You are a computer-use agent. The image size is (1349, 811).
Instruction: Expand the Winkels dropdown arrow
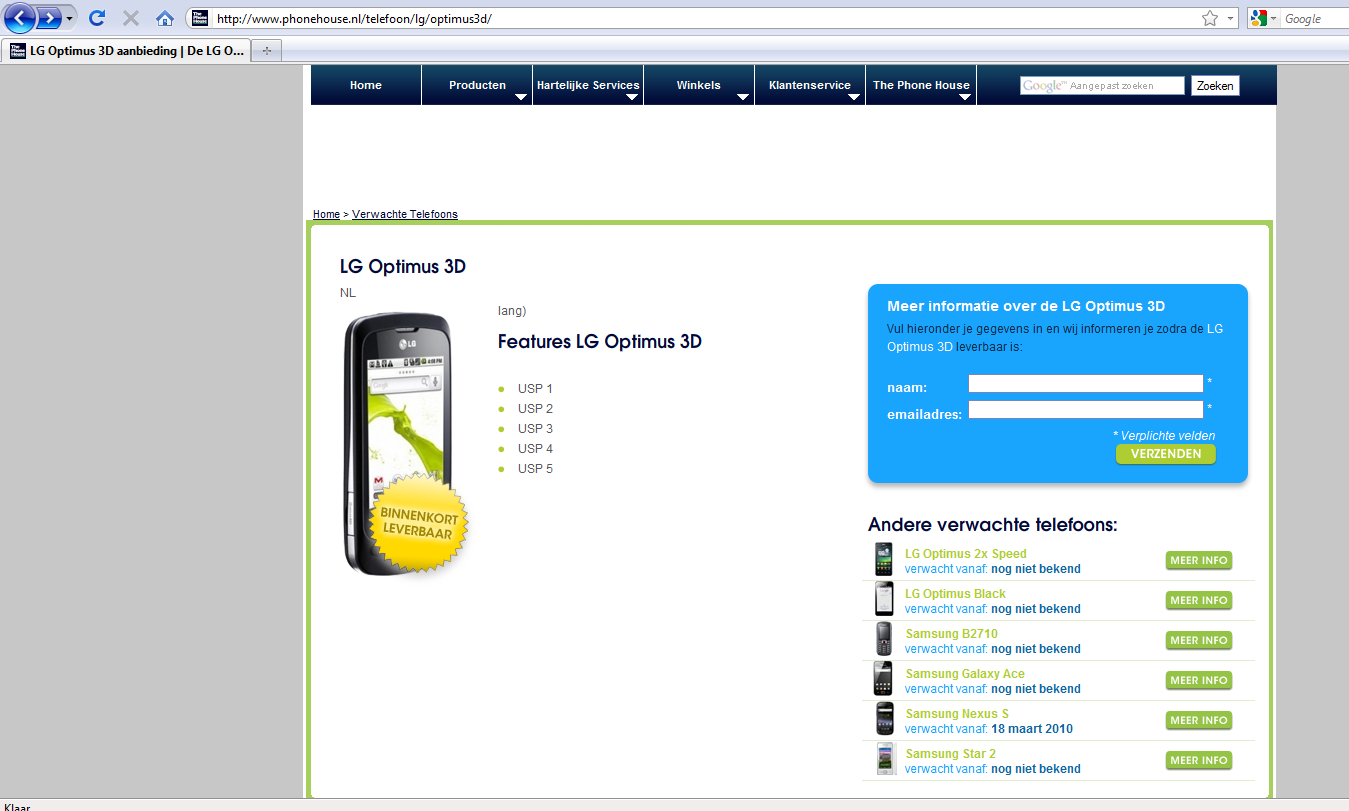(x=743, y=97)
